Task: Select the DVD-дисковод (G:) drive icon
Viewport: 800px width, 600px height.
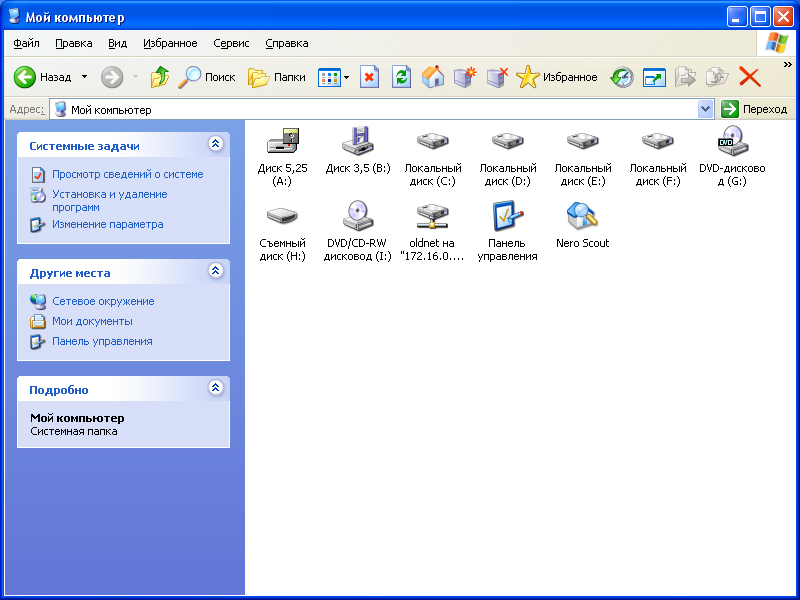Action: tap(732, 142)
